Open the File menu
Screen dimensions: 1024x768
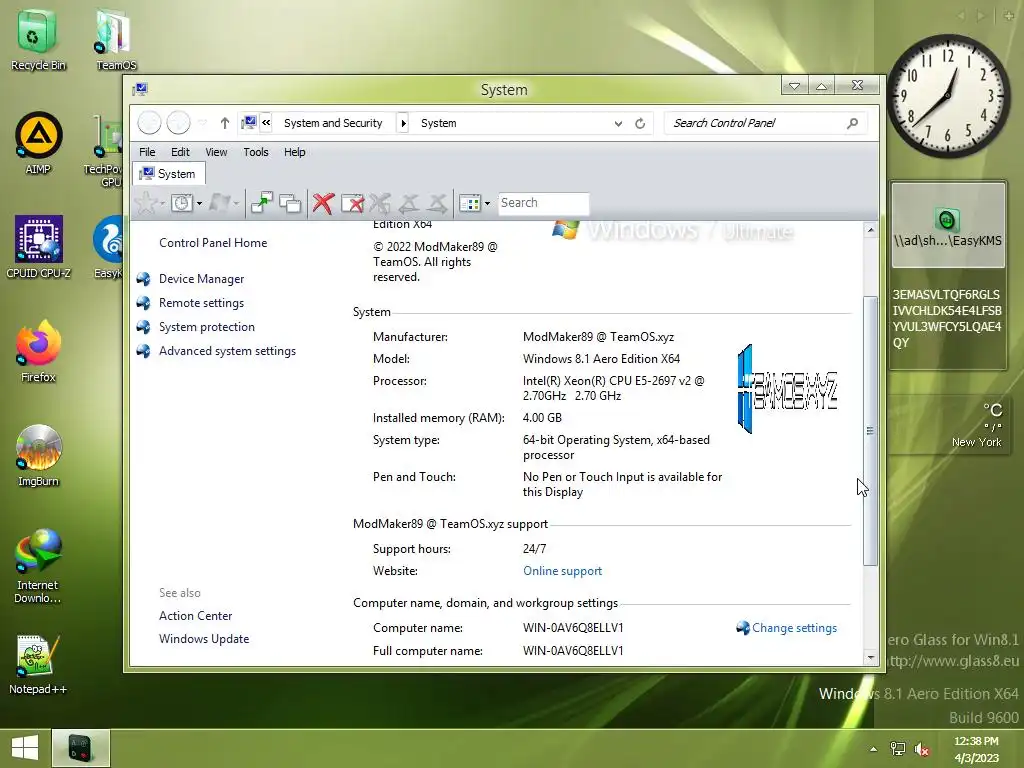(147, 152)
